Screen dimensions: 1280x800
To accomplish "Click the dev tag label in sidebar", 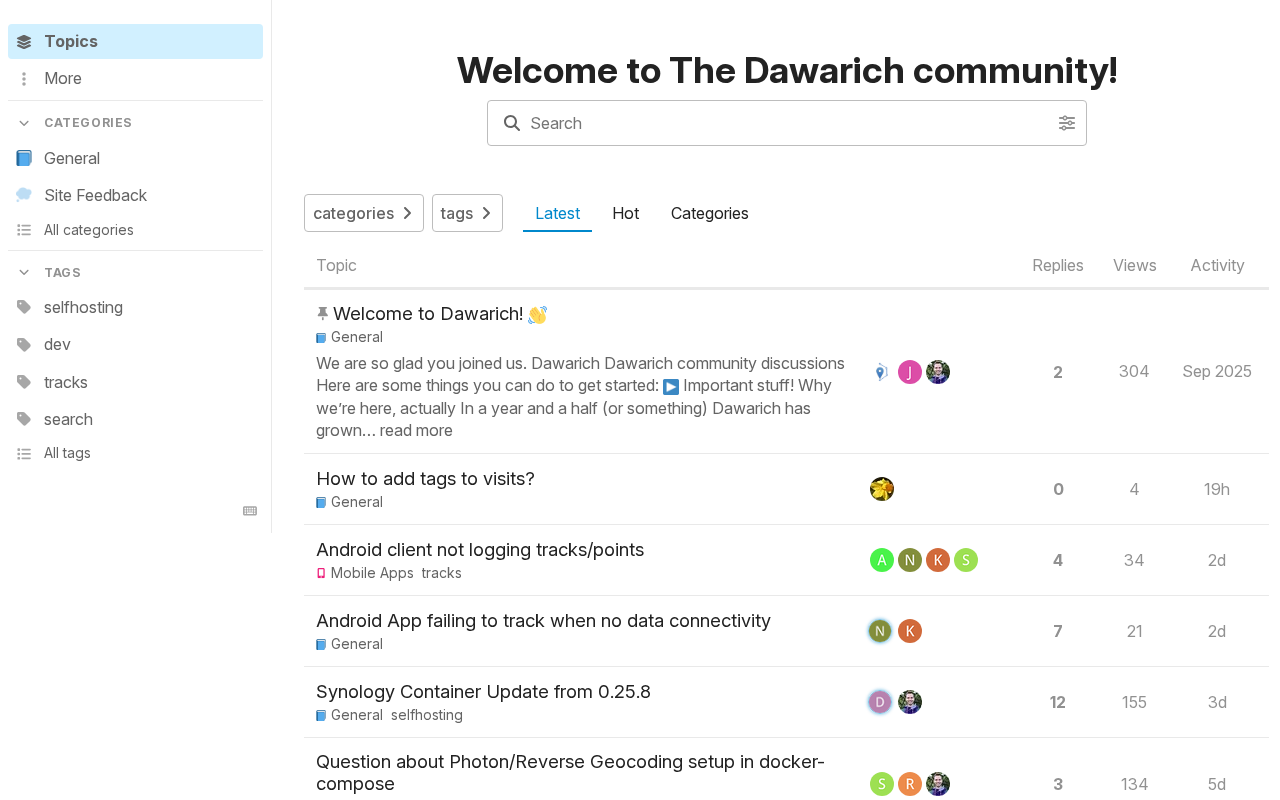I will [x=57, y=344].
